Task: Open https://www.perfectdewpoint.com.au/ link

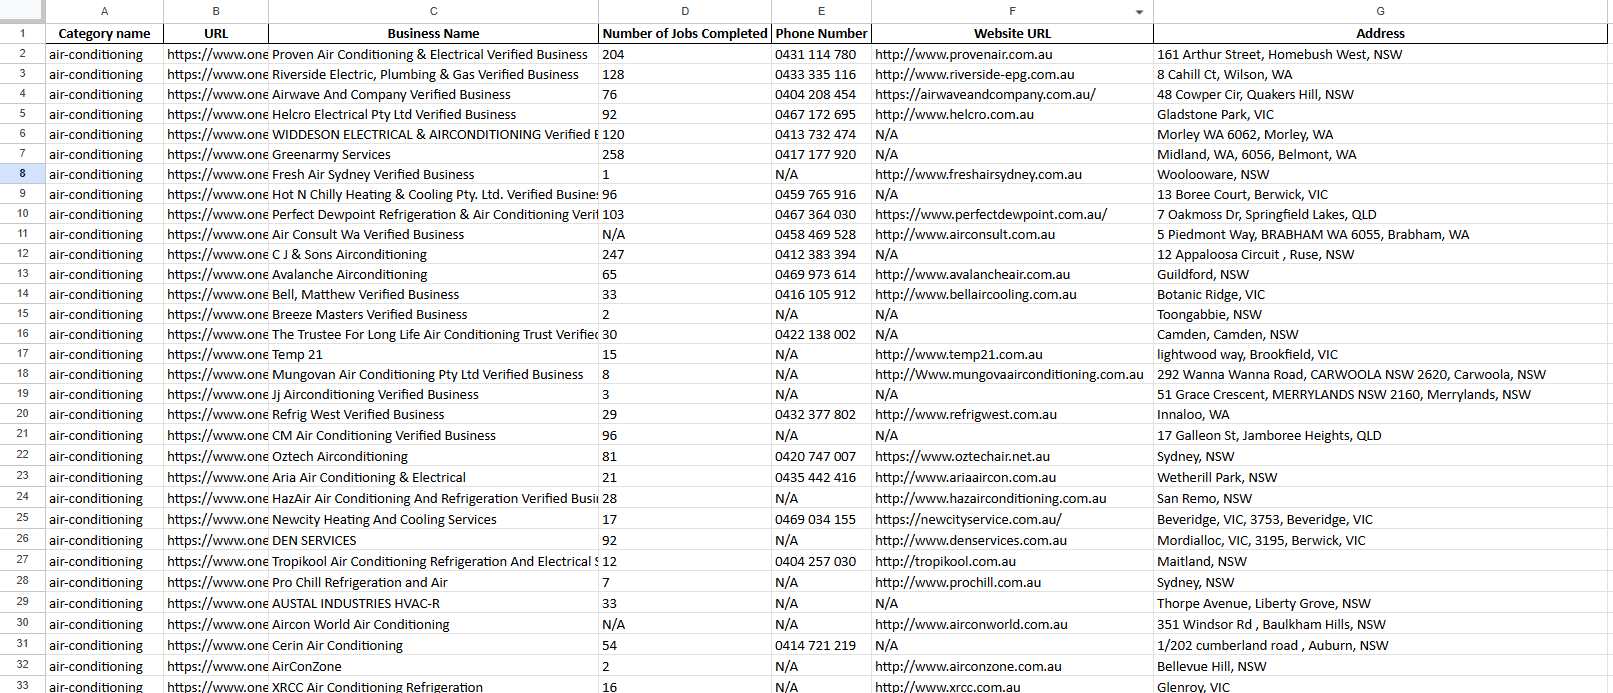Action: tap(991, 214)
